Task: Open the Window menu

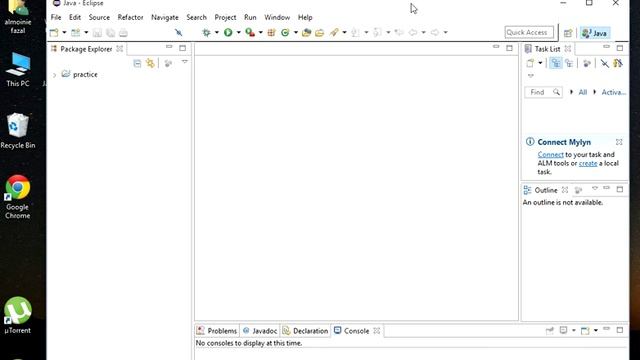Action: (277, 17)
